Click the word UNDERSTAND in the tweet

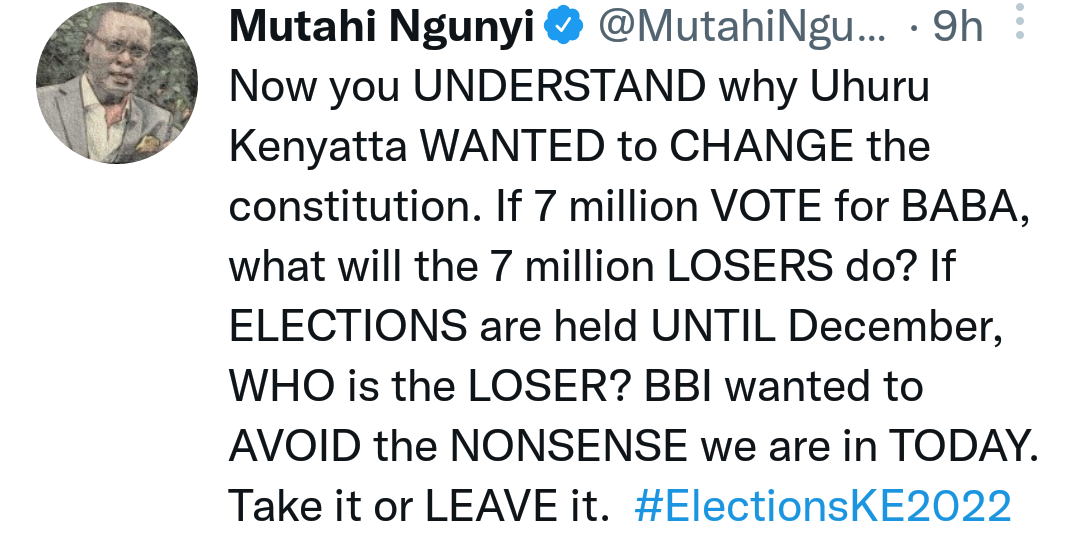coord(560,88)
